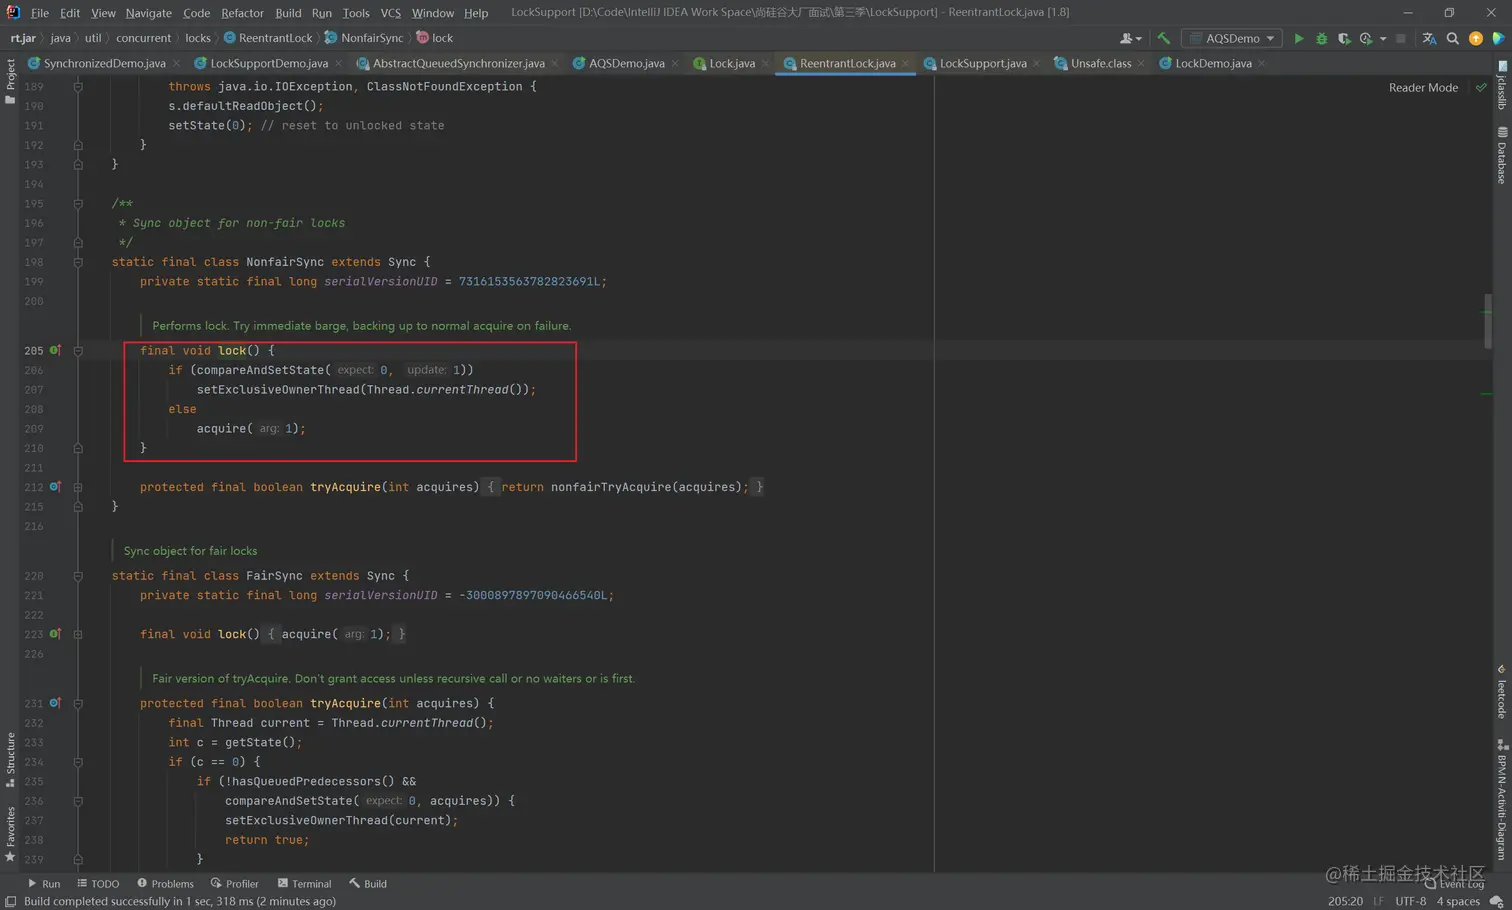Click the override gutter icon on line 223
The width and height of the screenshot is (1512, 910).
(x=55, y=634)
